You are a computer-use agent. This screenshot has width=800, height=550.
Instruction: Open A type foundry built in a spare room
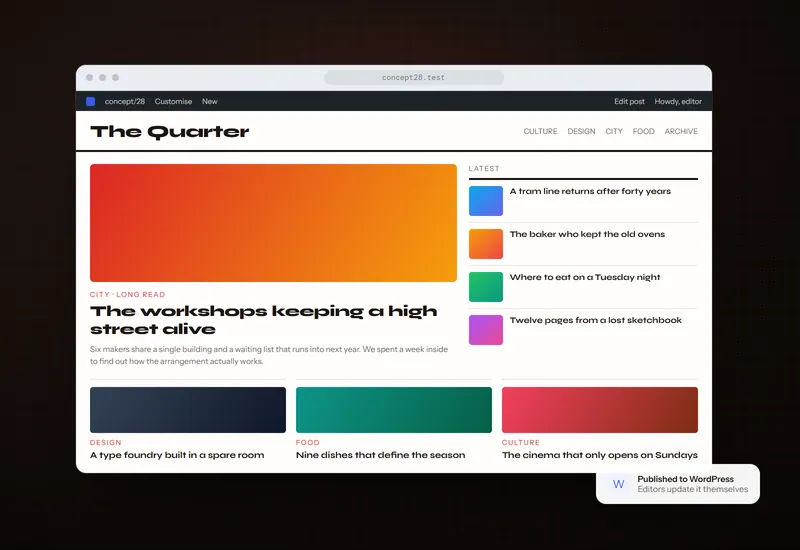coord(177,455)
